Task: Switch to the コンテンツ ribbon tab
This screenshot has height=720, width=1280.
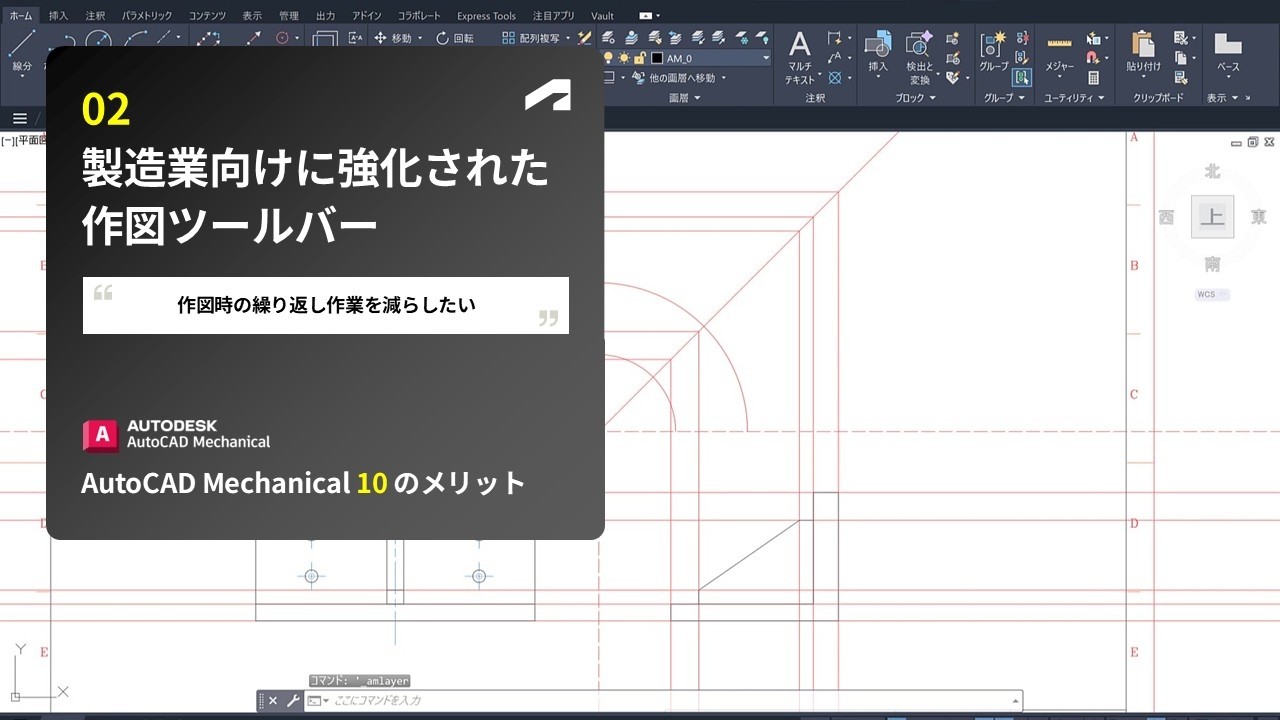Action: tap(207, 16)
